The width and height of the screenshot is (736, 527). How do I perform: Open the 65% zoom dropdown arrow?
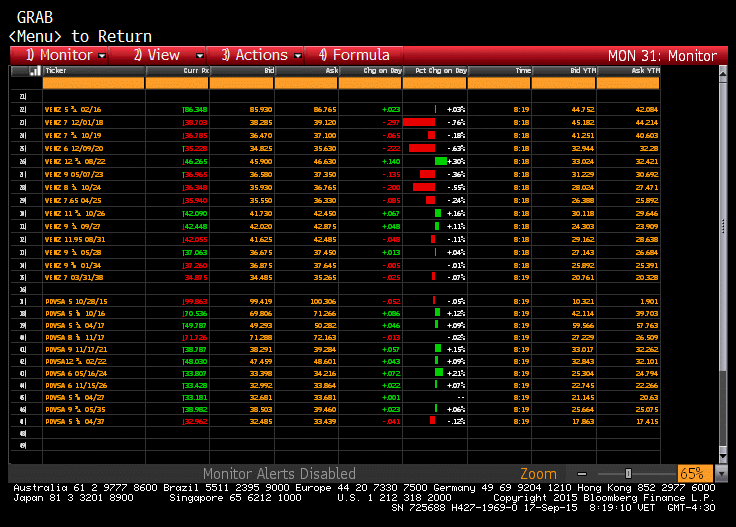[721, 474]
